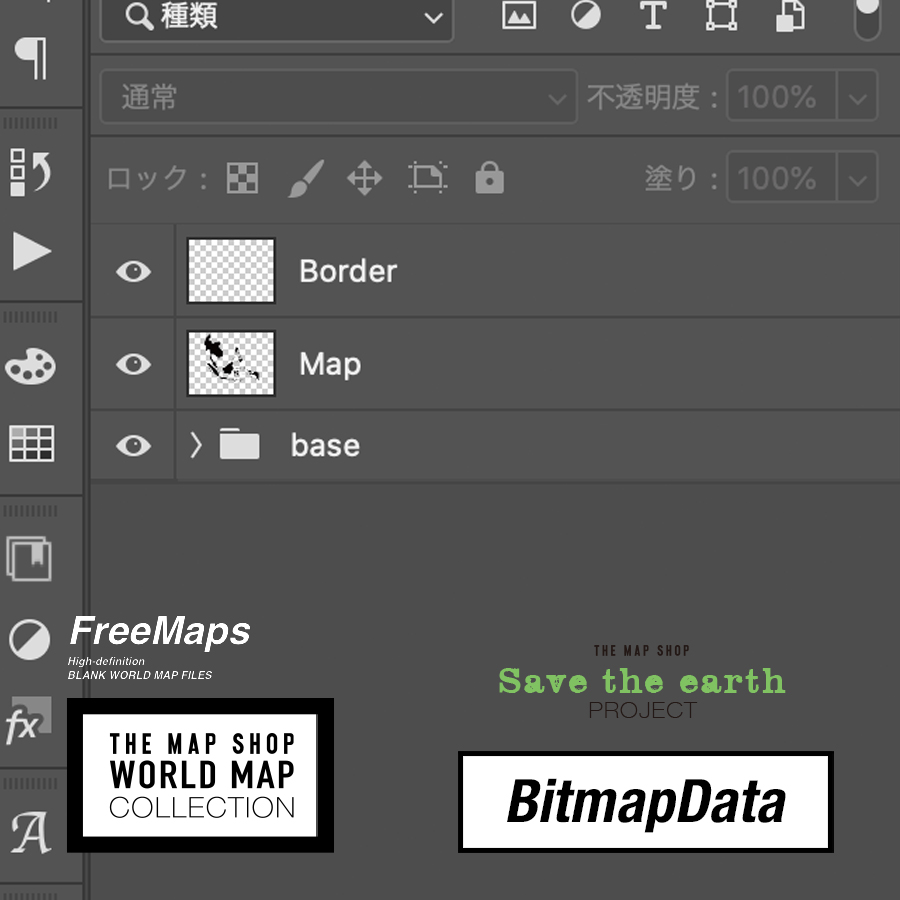Open the Color palette panel icon
900x900 pixels.
30,366
